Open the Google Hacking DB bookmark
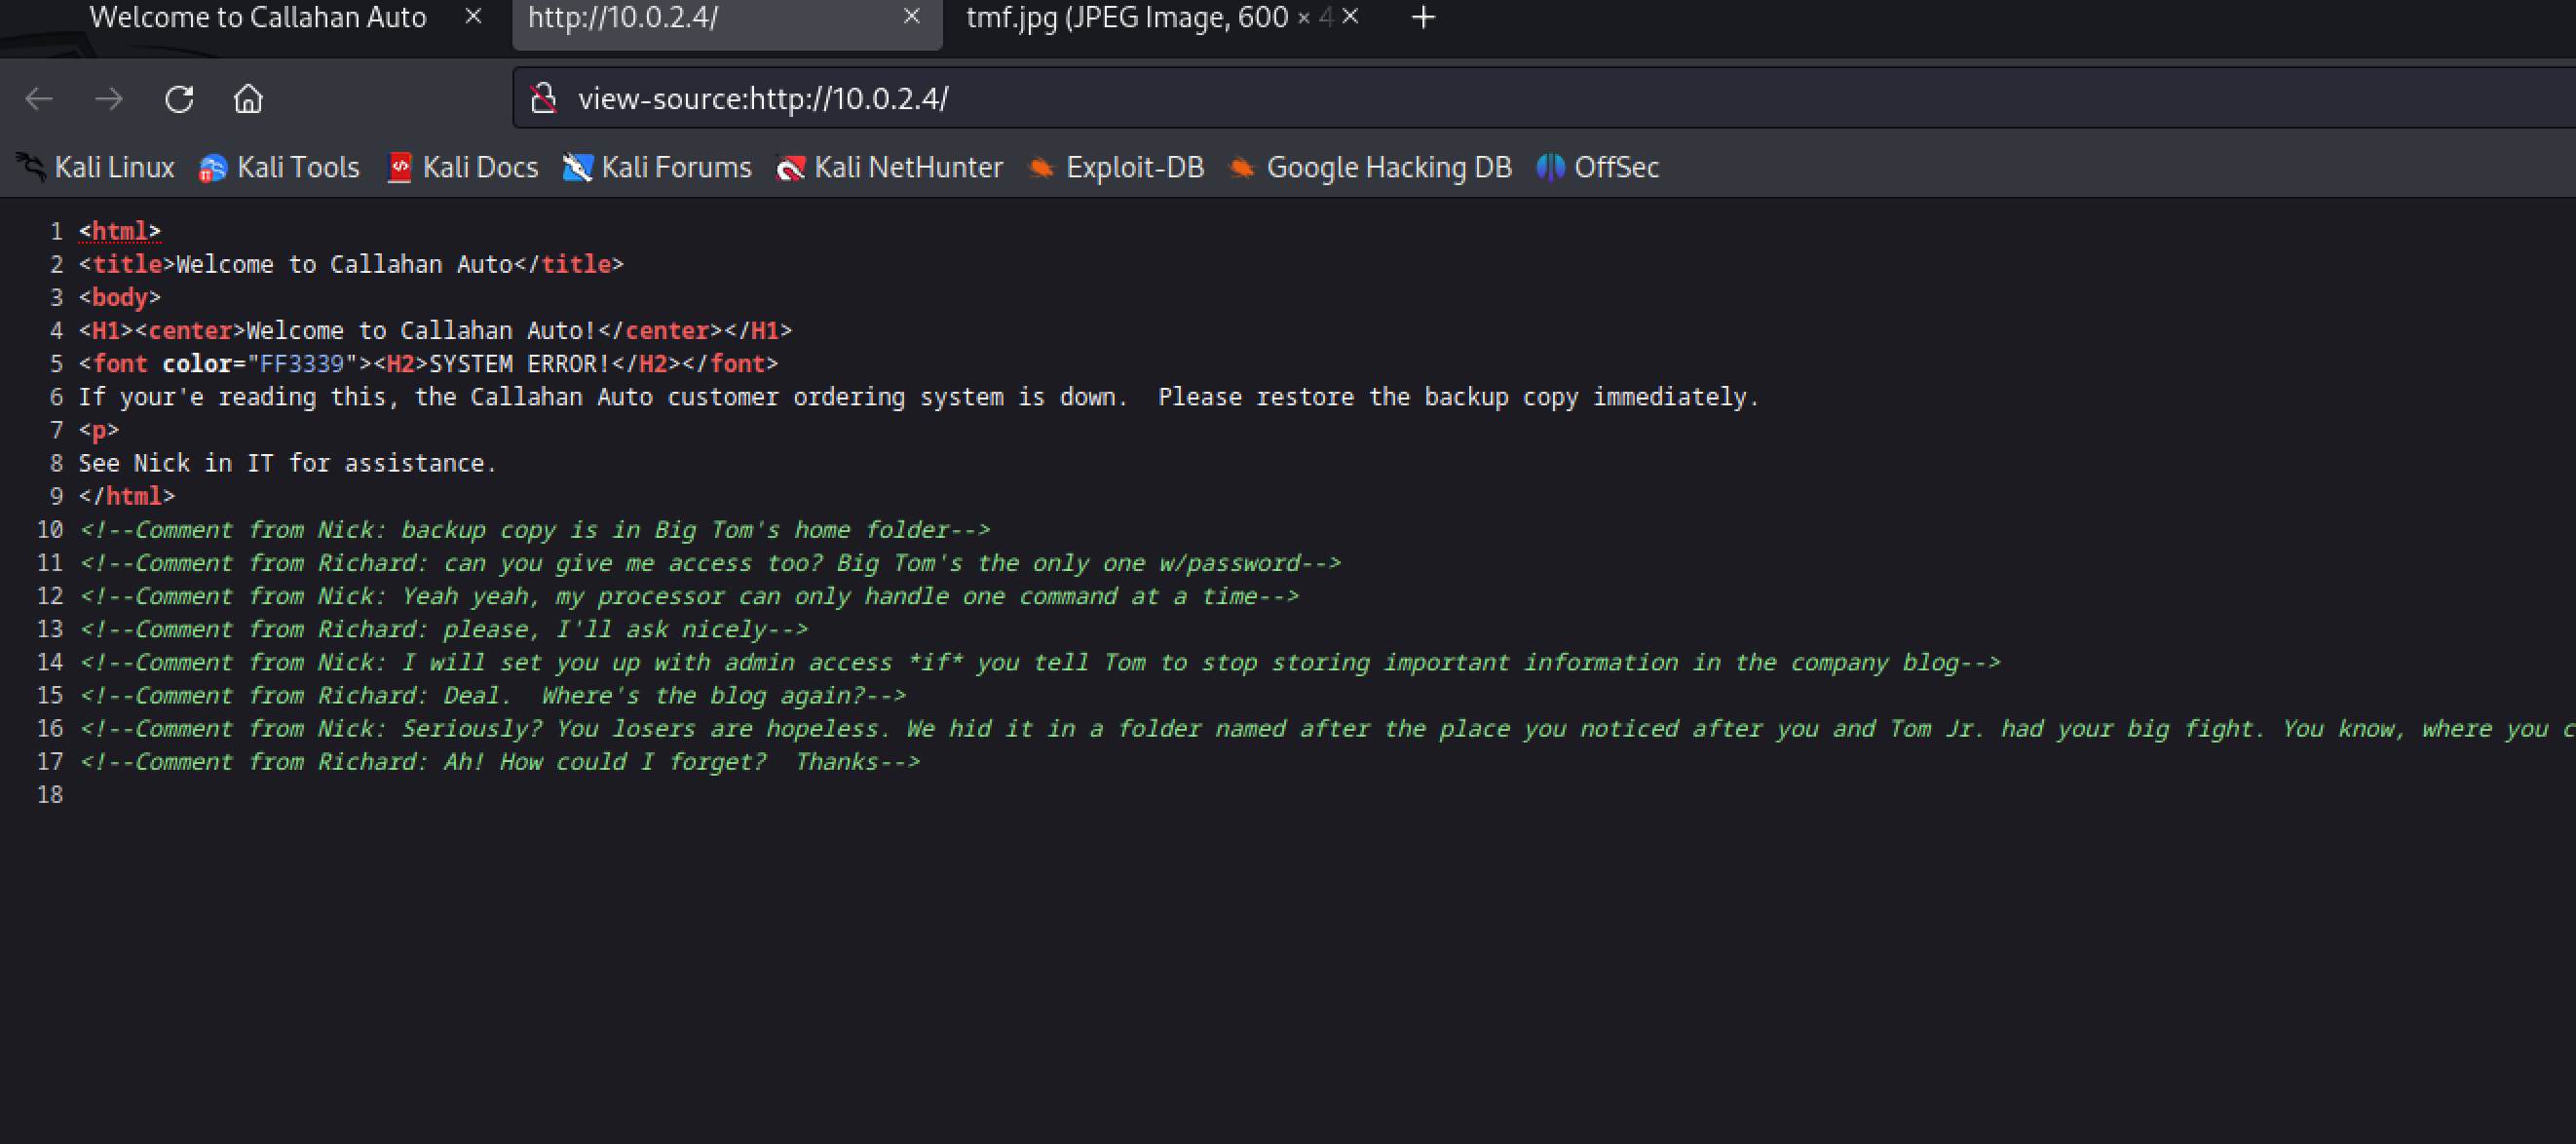Viewport: 2576px width, 1144px height. (x=1371, y=167)
